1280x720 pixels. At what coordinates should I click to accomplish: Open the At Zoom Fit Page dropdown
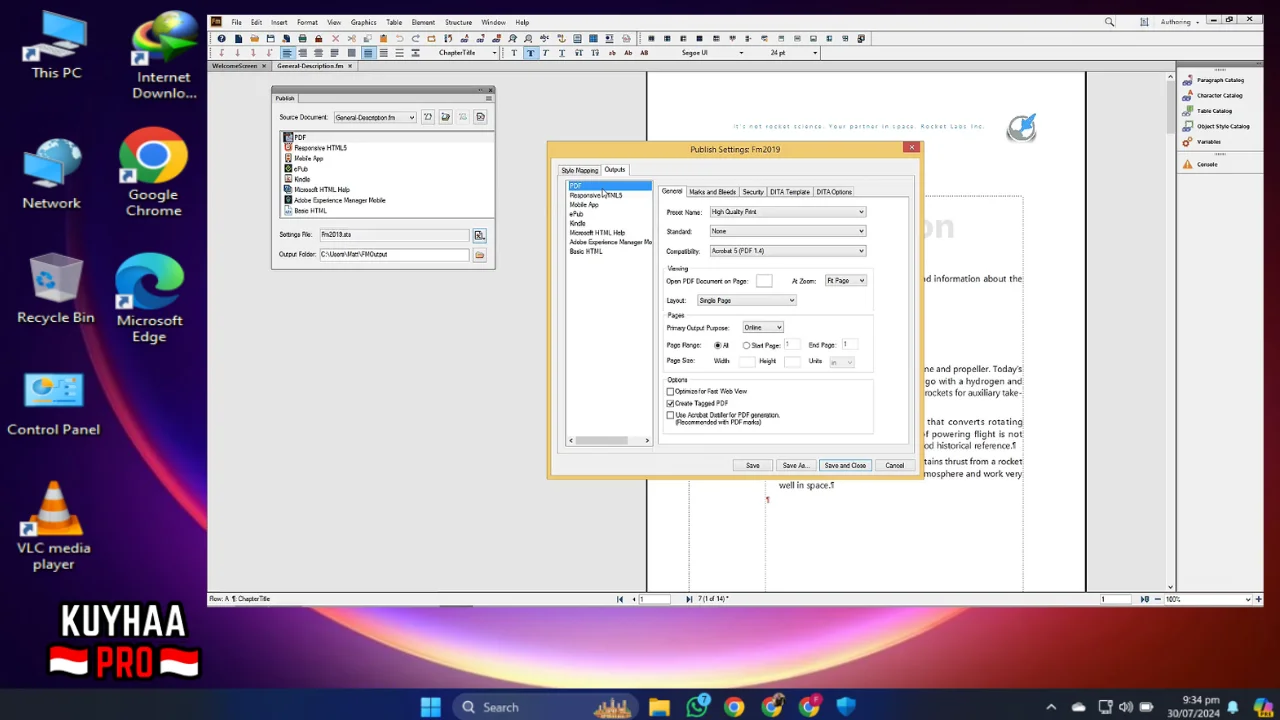[x=846, y=281]
